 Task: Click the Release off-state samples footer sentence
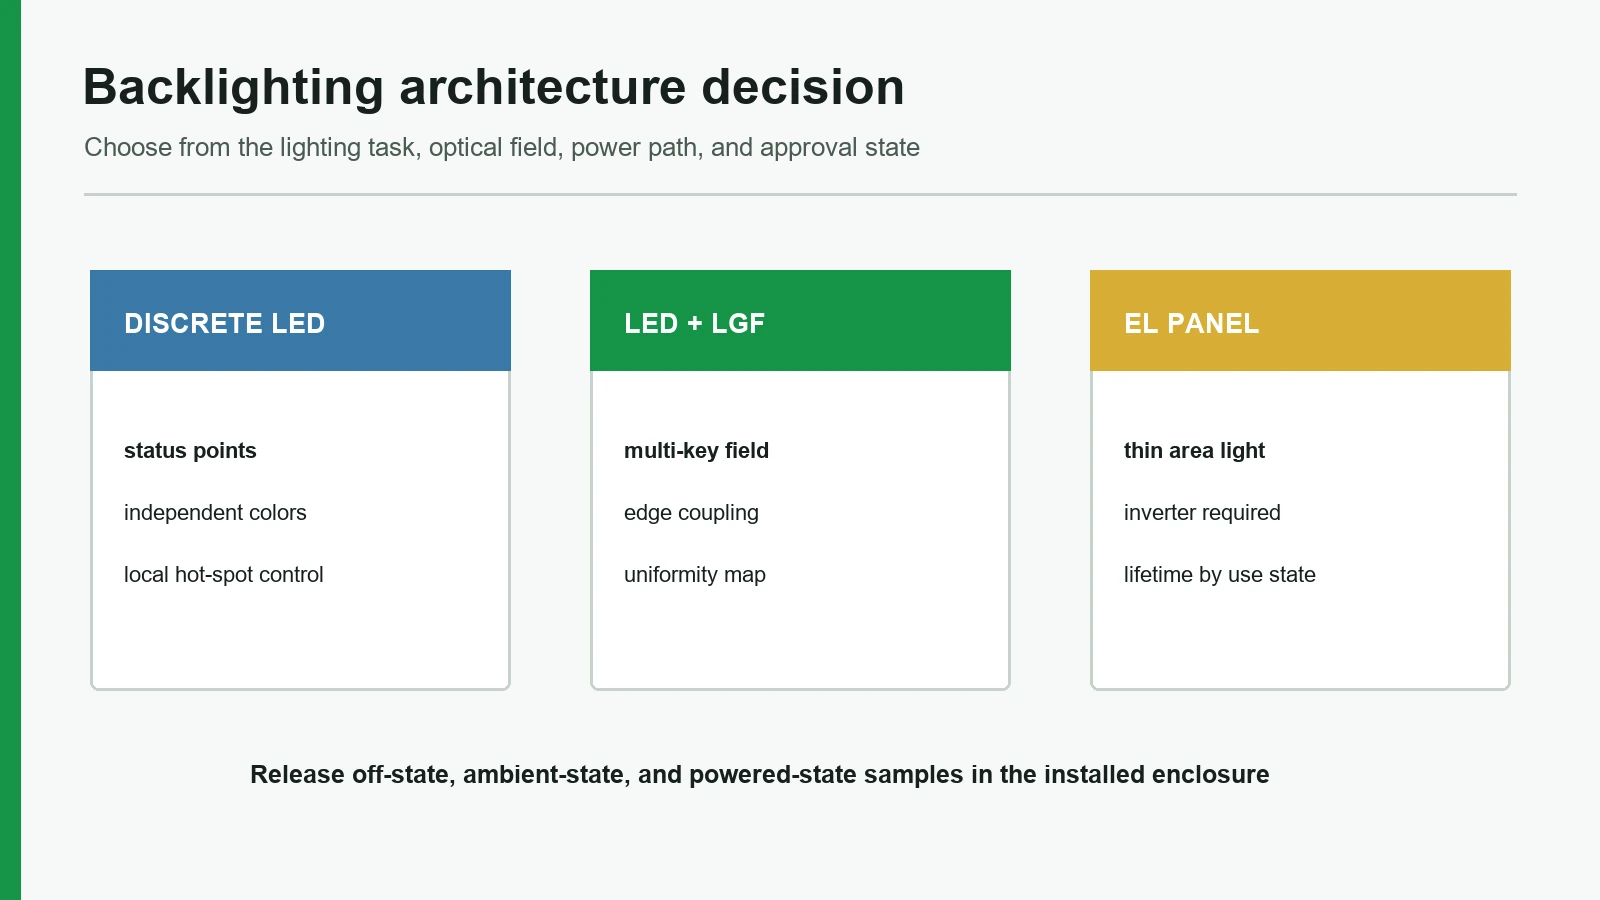pos(760,775)
